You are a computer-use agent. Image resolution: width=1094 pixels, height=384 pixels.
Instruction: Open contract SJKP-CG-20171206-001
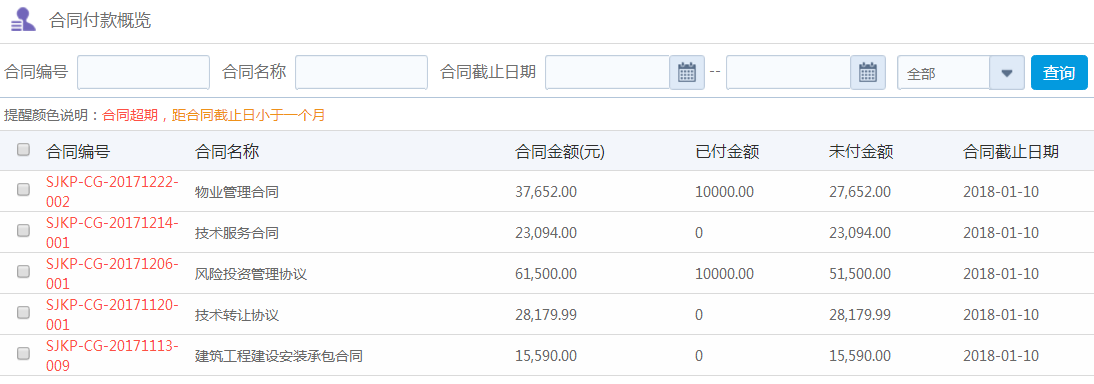pyautogui.click(x=112, y=274)
